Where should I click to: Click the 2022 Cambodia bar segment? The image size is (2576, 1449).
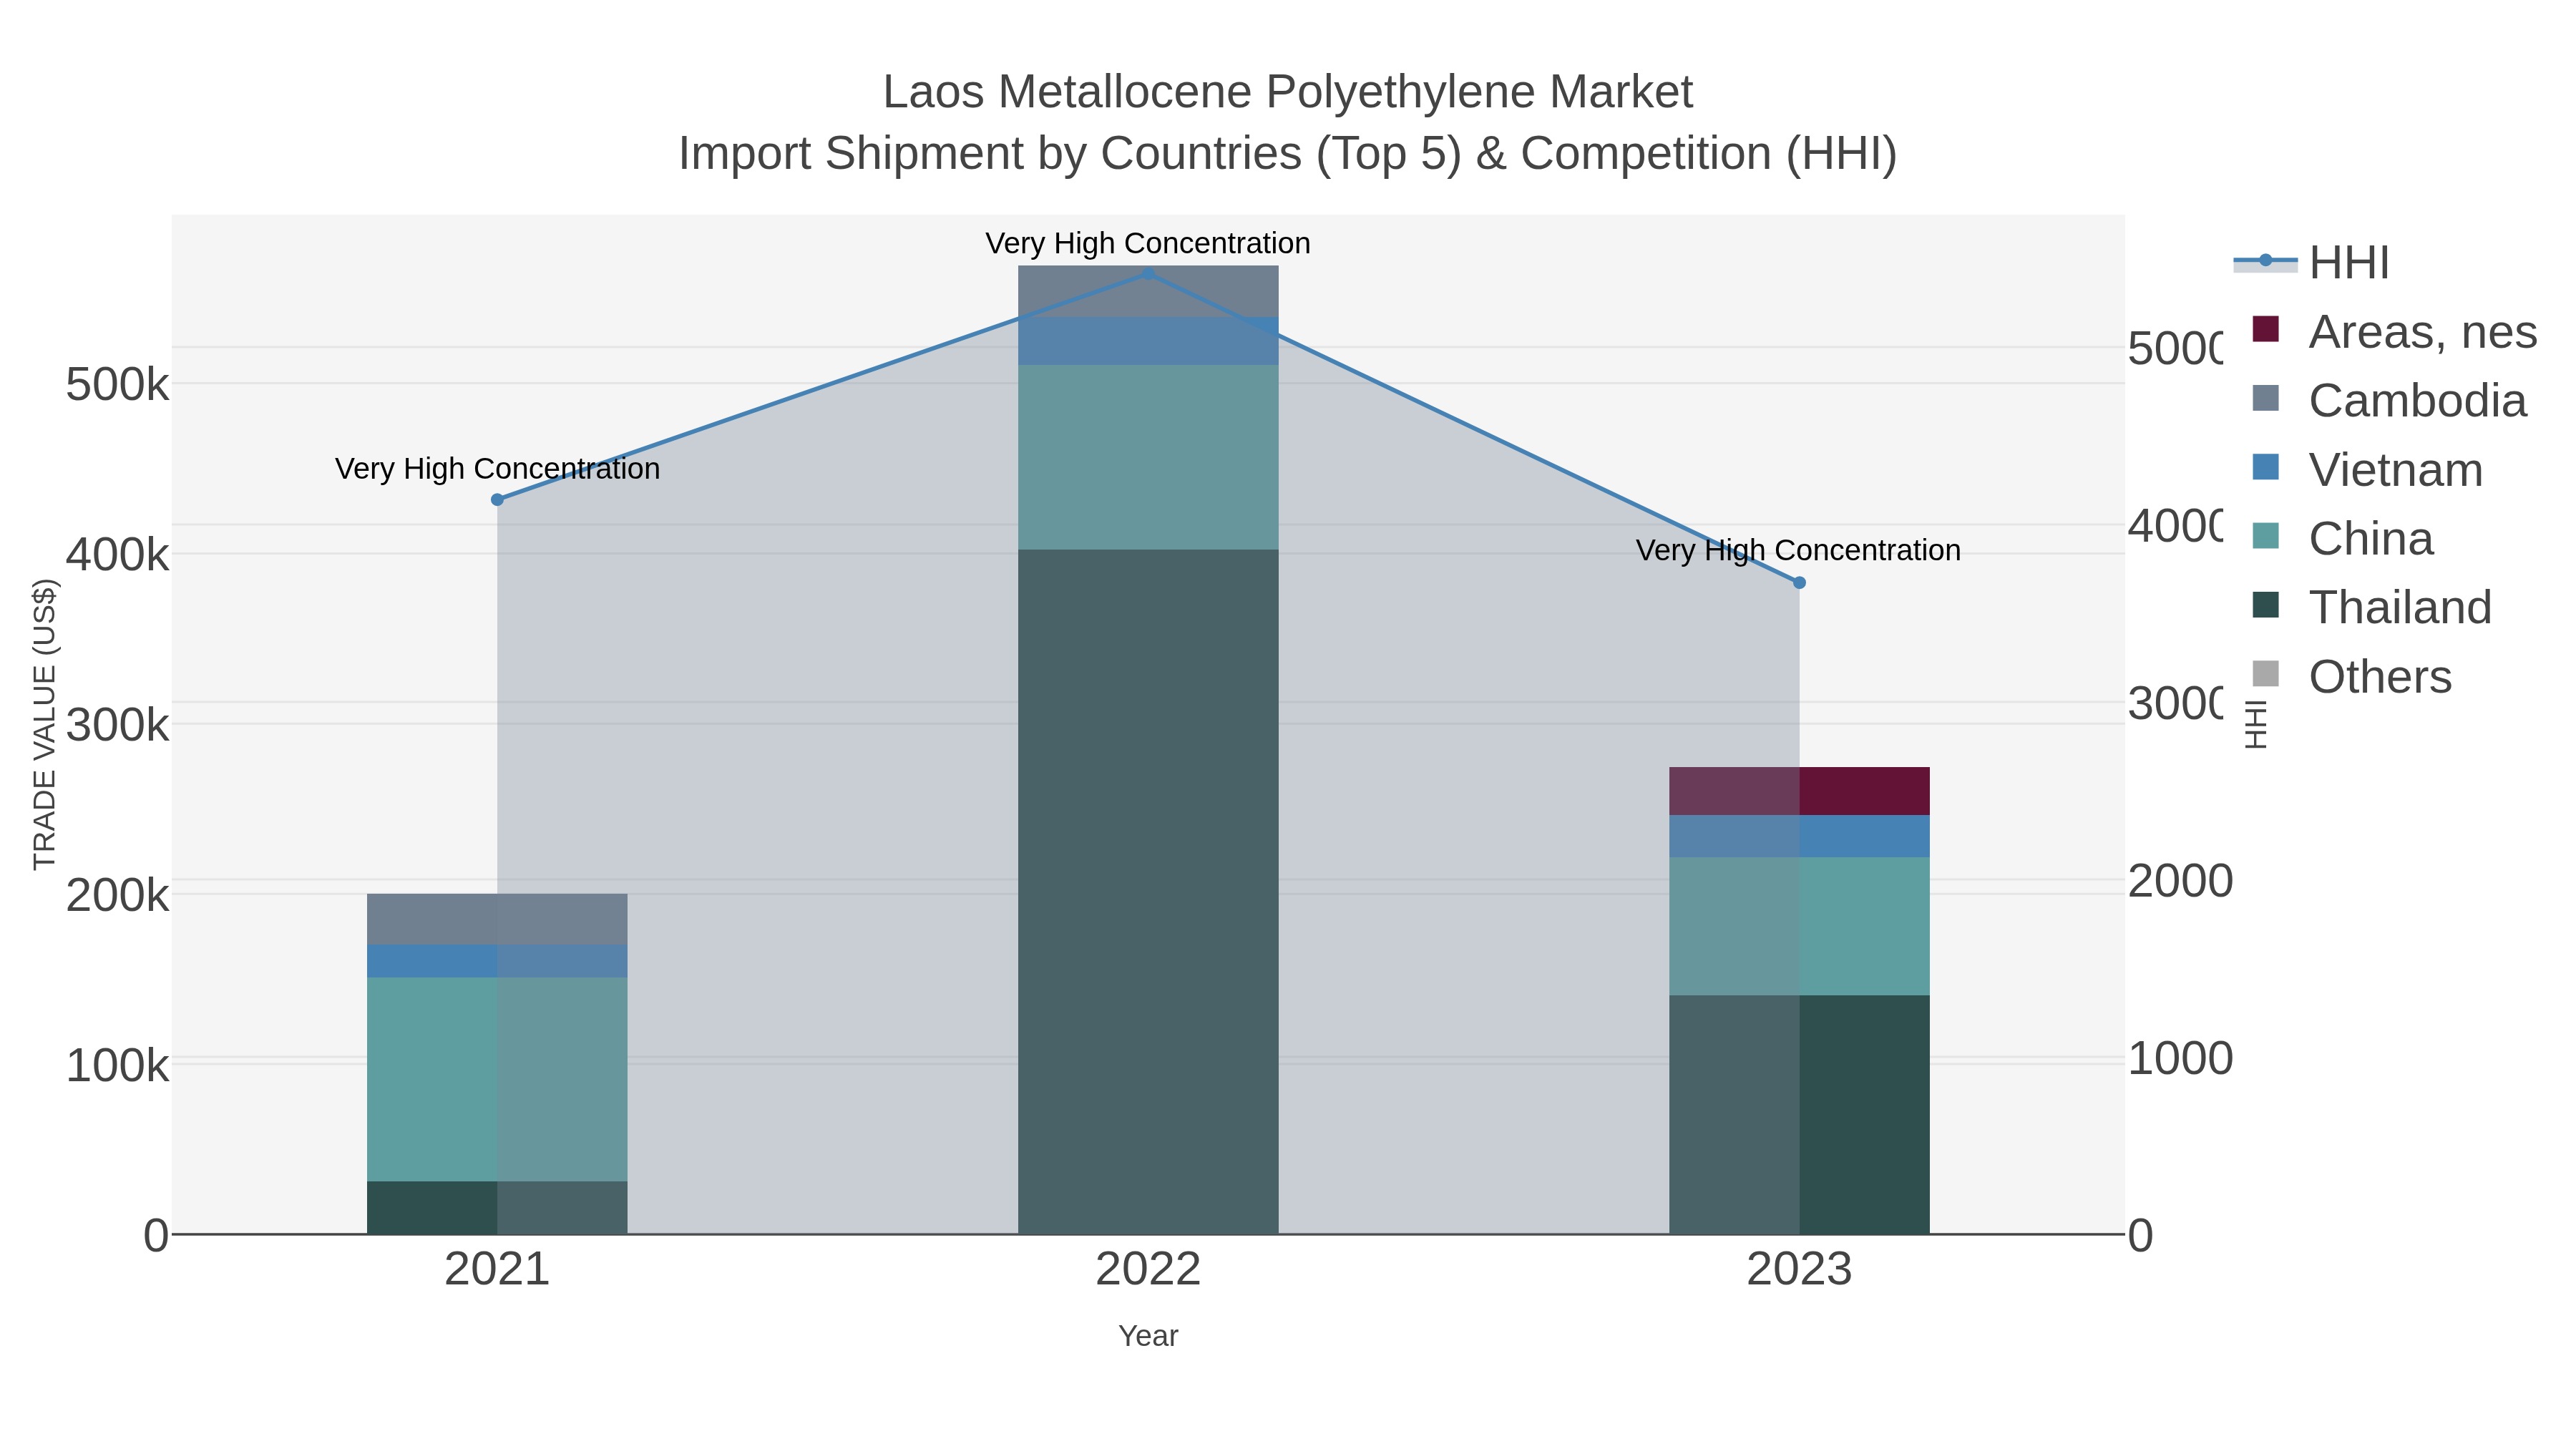pyautogui.click(x=1148, y=292)
